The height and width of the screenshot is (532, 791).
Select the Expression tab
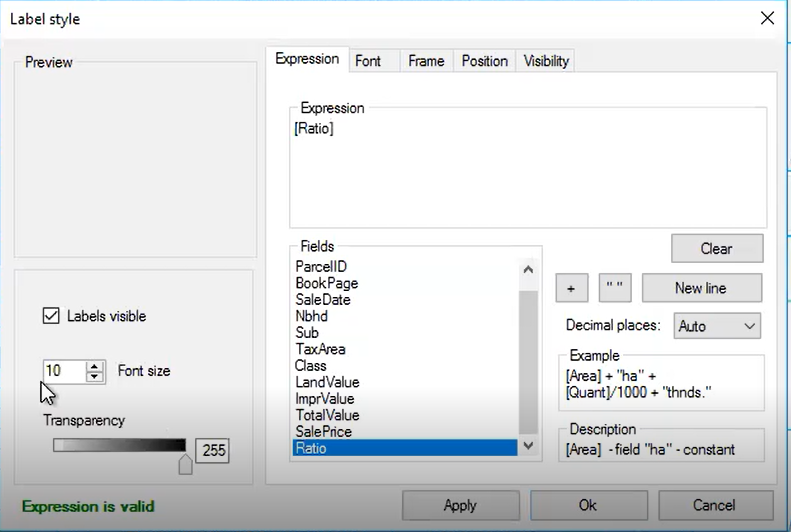[x=307, y=59]
